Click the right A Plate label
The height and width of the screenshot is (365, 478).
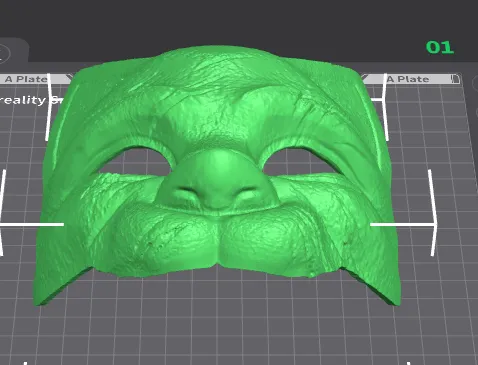[x=408, y=79]
